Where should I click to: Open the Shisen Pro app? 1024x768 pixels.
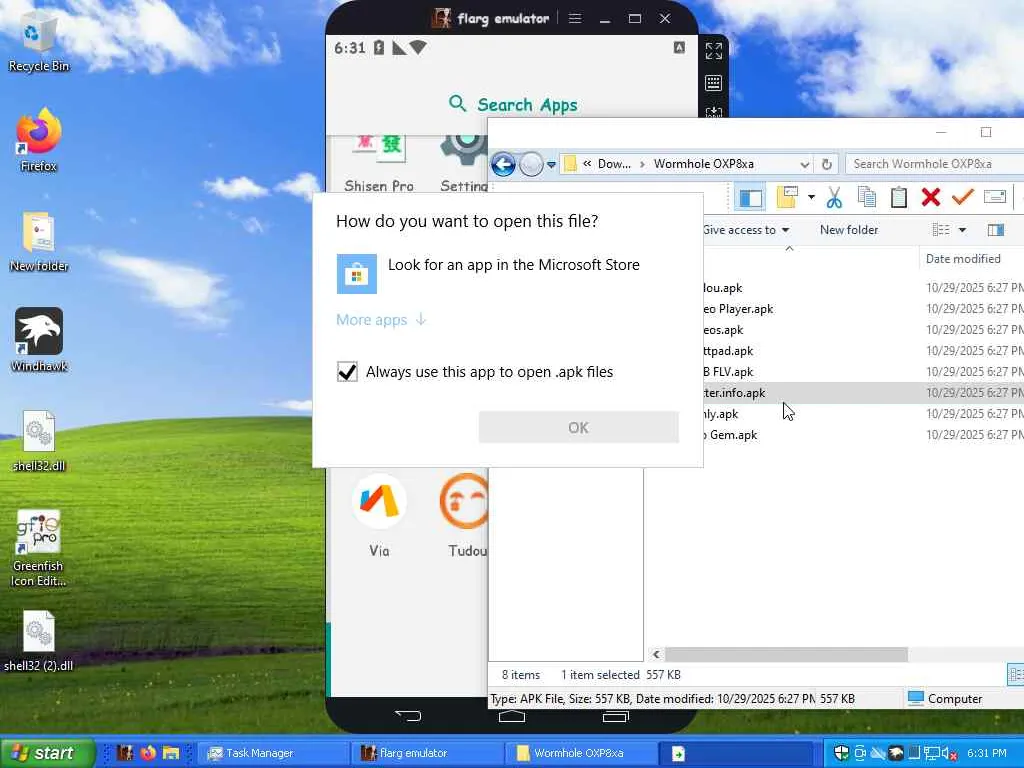click(x=379, y=164)
